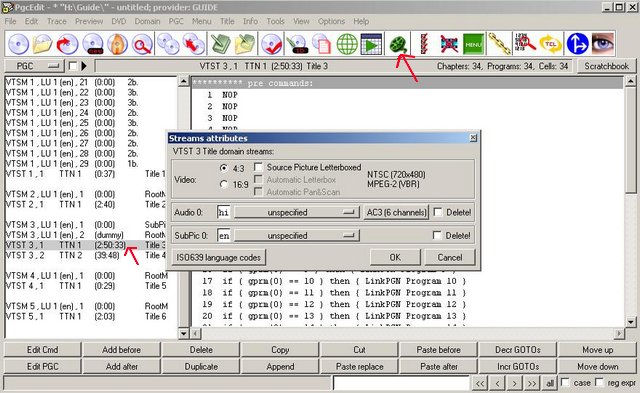This screenshot has width=640, height=393.
Task: Click the disc icon labeled new
Action: 93,44
